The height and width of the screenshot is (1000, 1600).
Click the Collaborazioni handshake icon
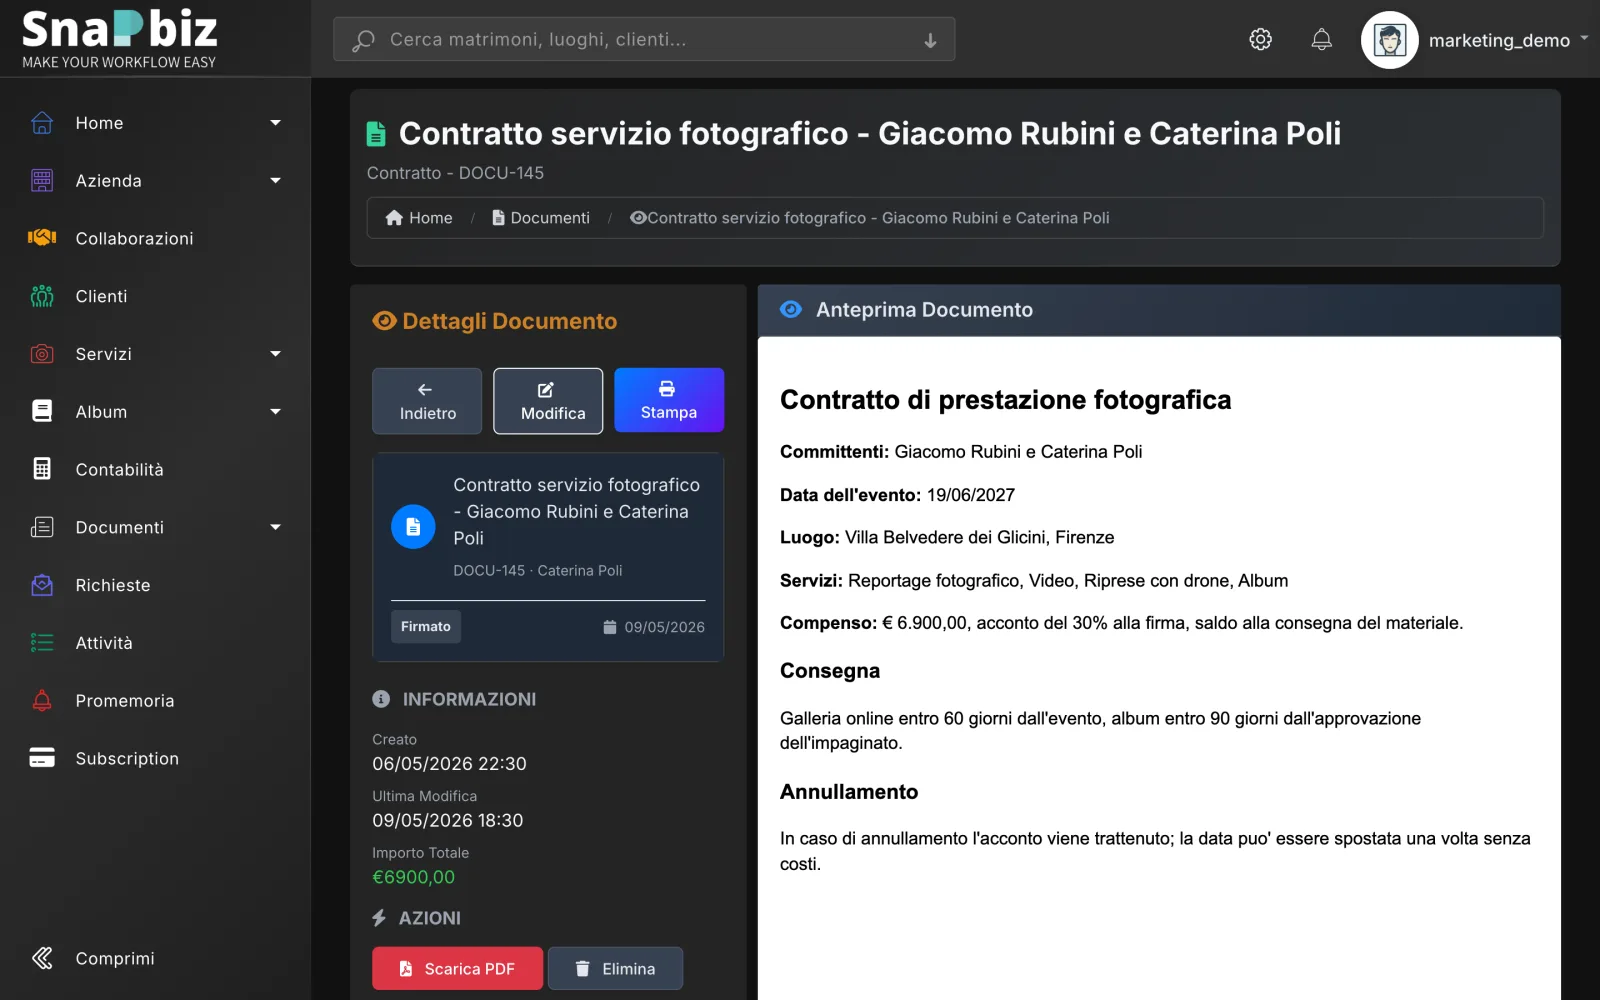(42, 238)
